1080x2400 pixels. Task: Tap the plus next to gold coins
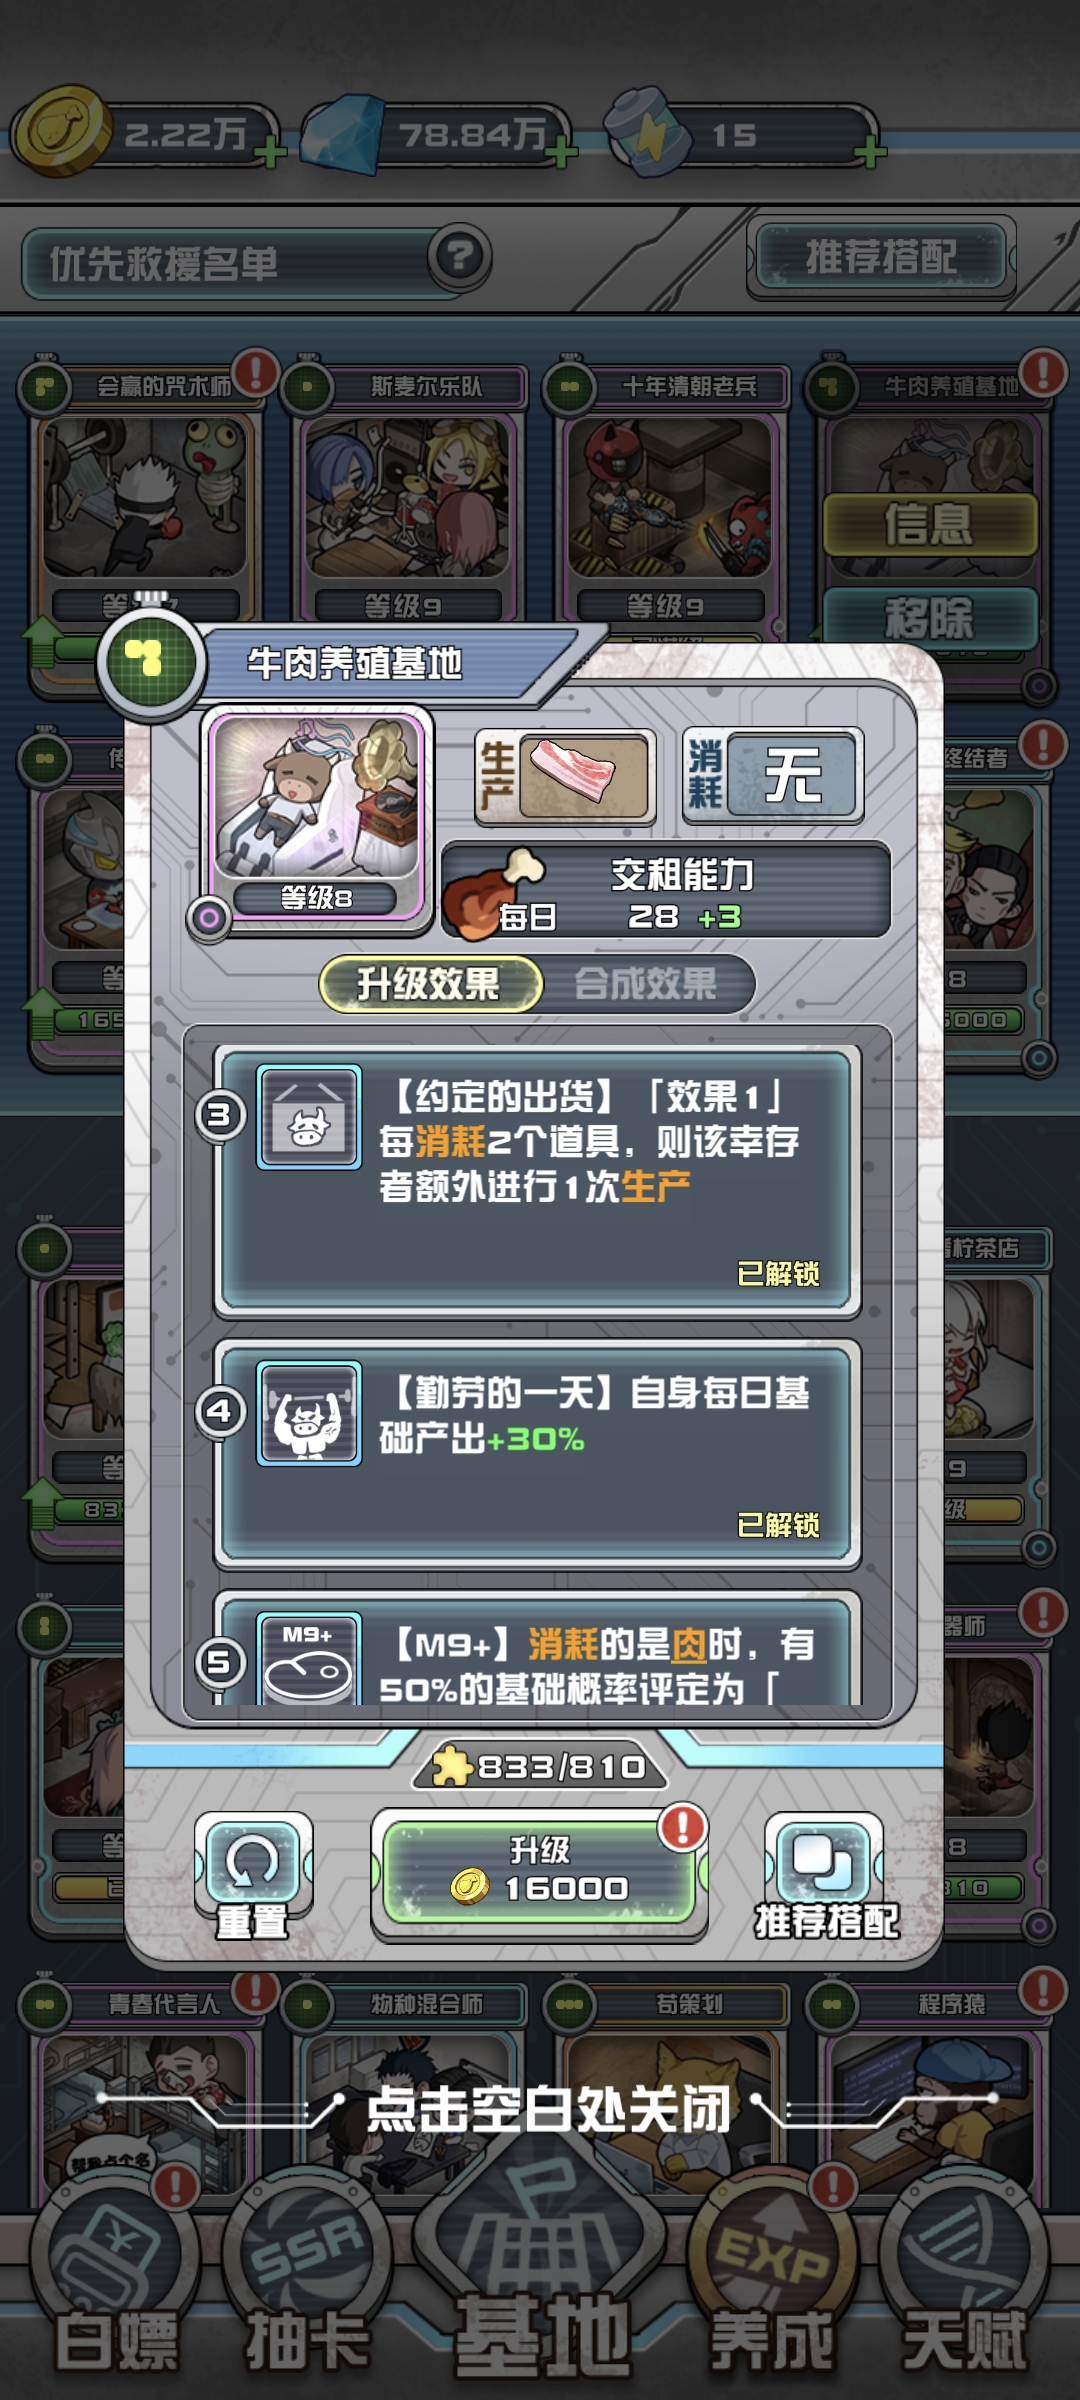point(268,154)
